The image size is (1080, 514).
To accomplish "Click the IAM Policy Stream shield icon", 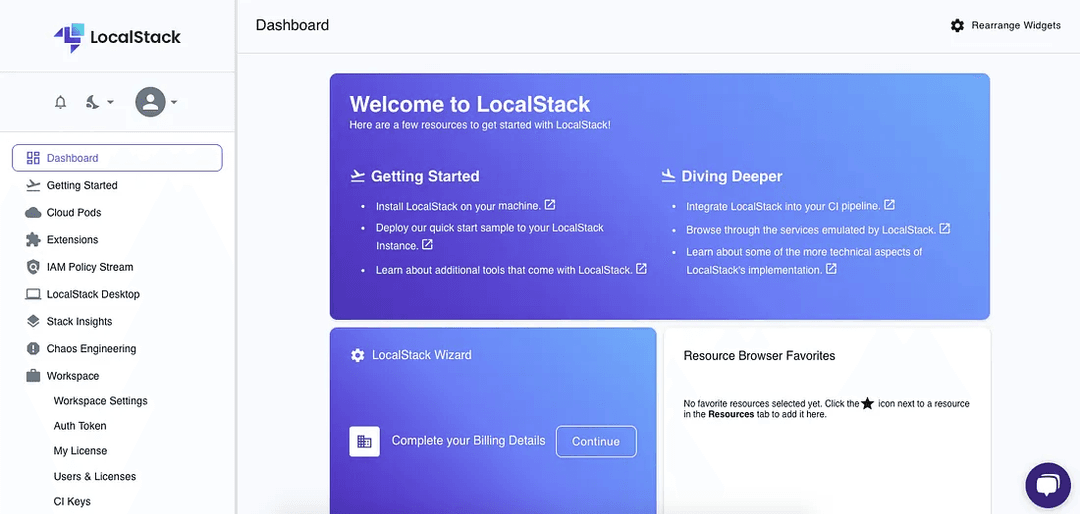I will click(x=33, y=267).
